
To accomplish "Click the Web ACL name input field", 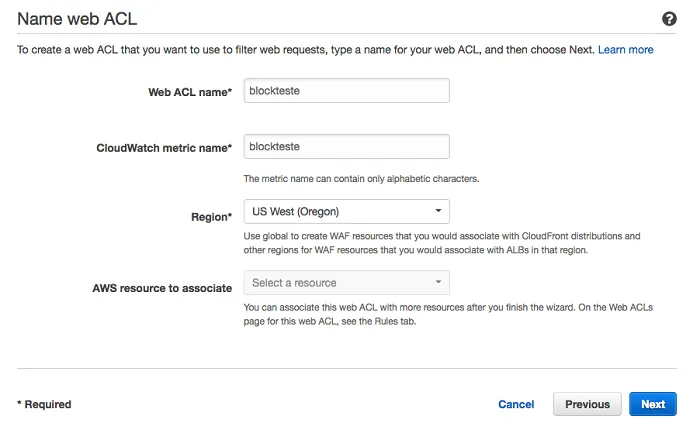I will (x=346, y=91).
